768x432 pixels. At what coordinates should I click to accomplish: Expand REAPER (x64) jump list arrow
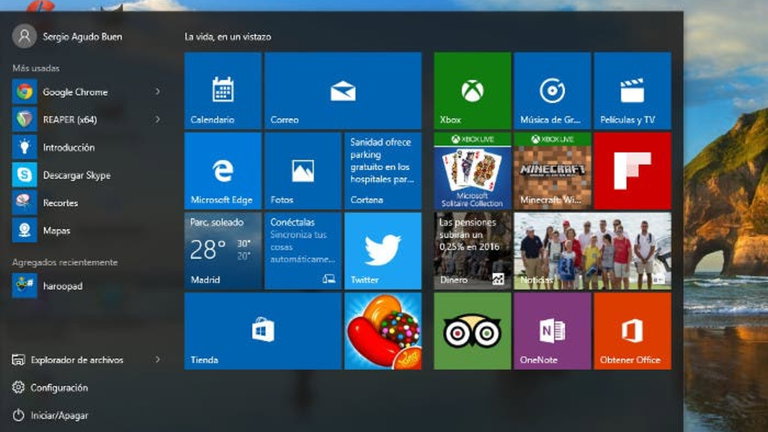coord(158,119)
